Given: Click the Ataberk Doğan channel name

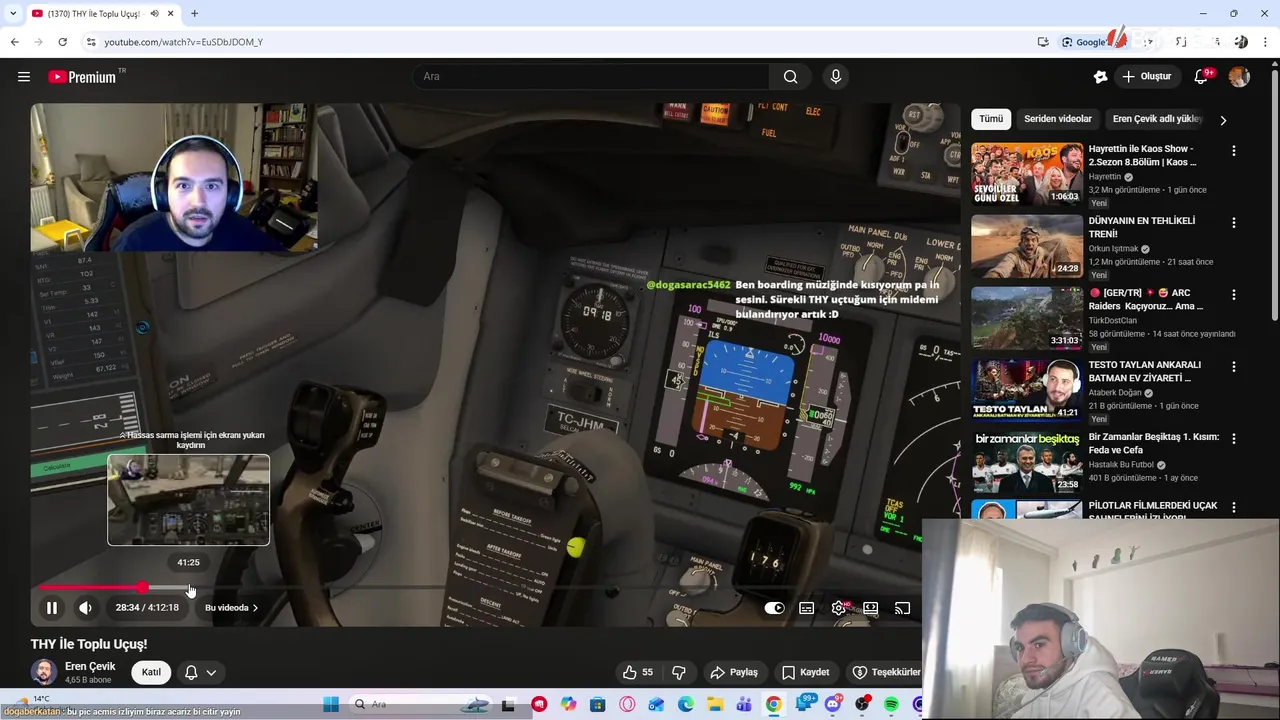Looking at the screenshot, I should coord(1117,393).
